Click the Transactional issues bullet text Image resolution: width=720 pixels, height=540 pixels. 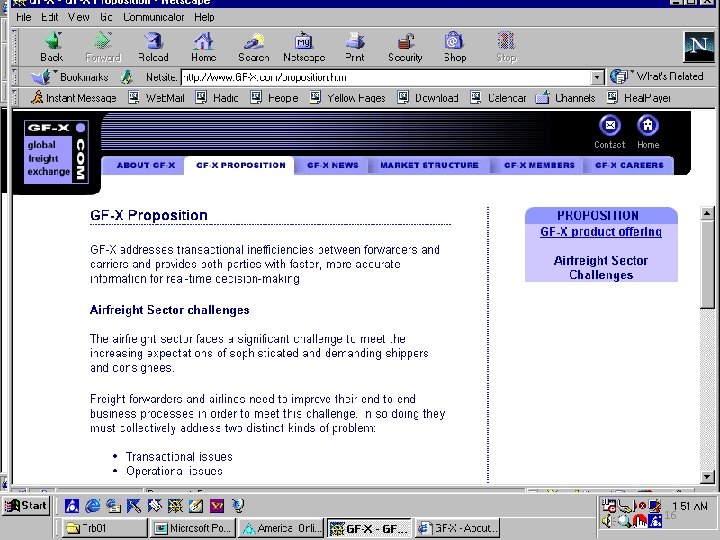[179, 456]
